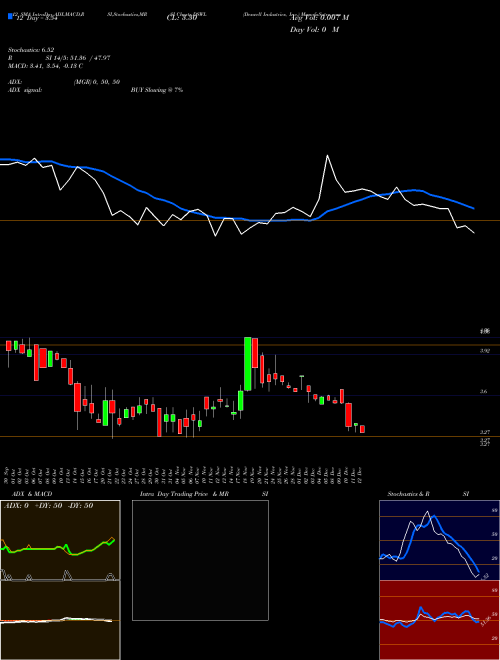Click the '30 Sep' date axis label
The width and height of the screenshot is (500, 660).
pos(7,474)
